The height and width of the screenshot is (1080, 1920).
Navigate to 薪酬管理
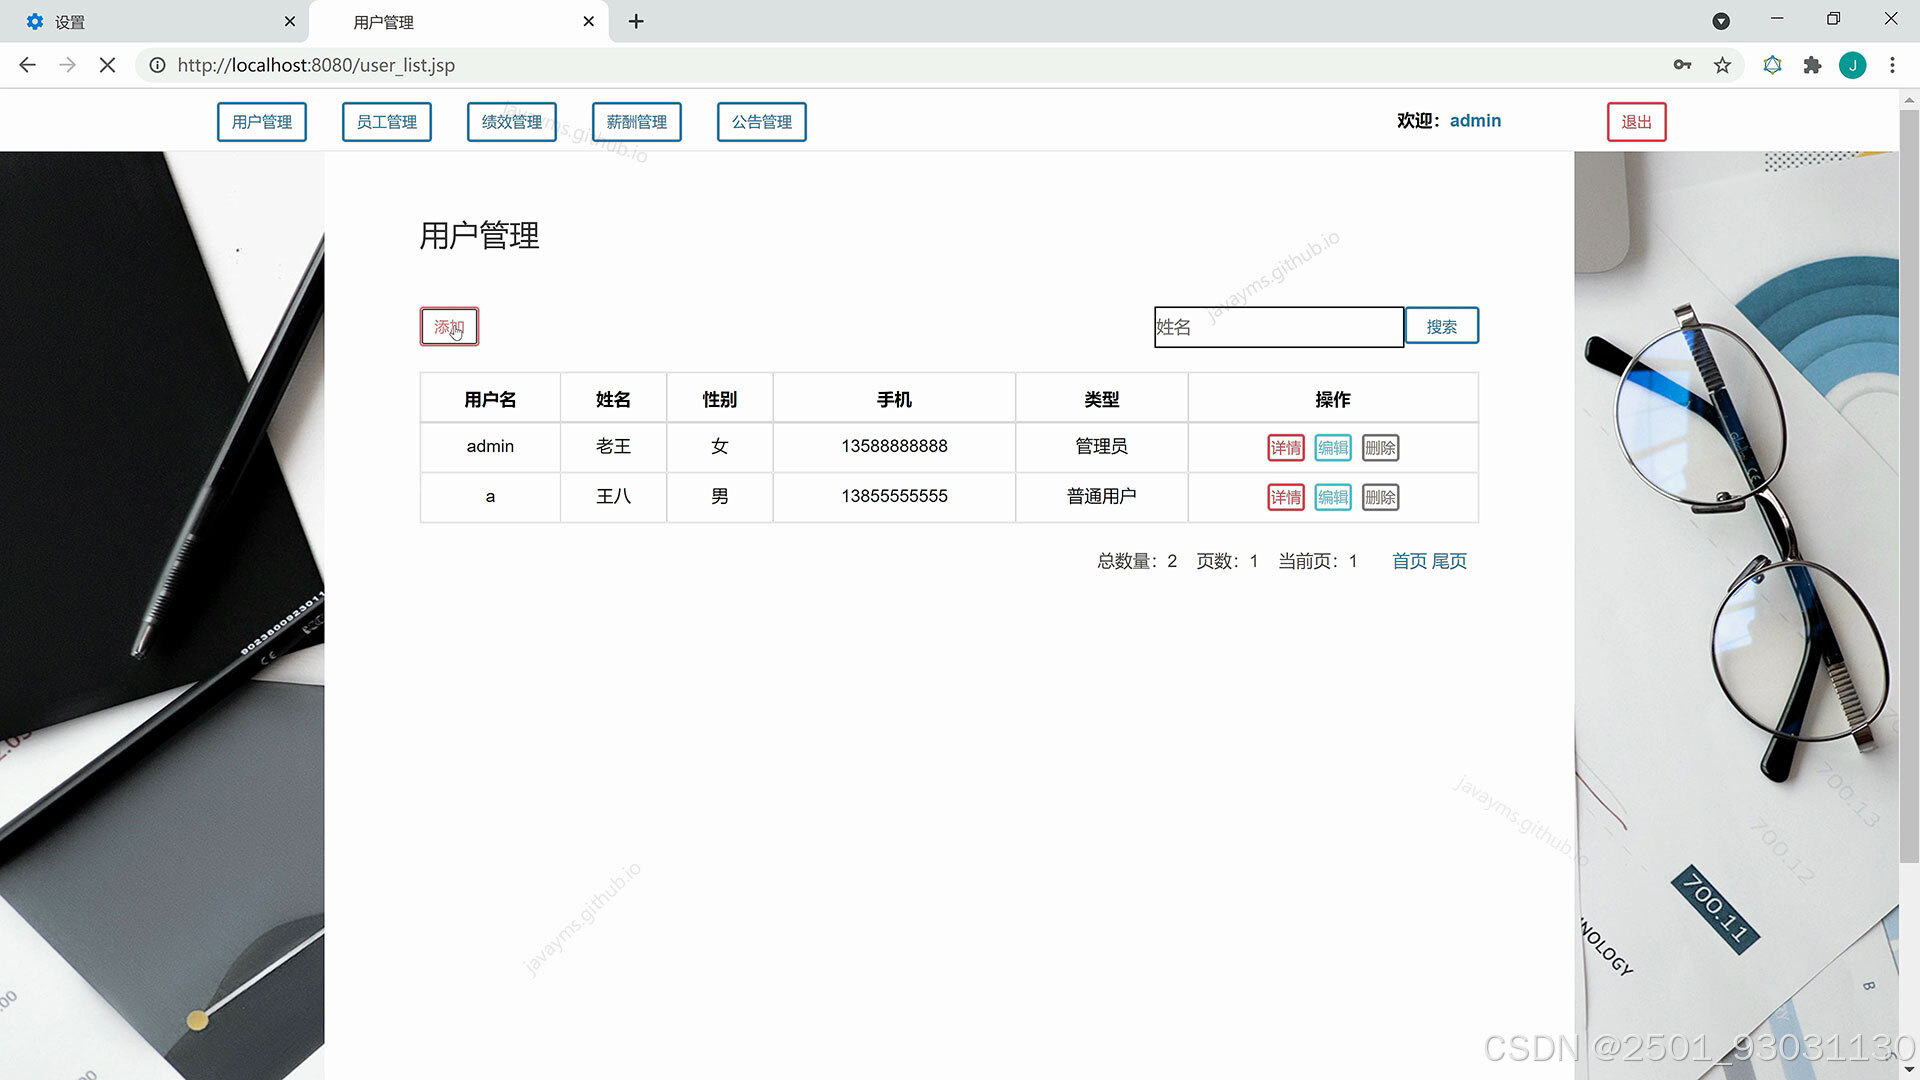(637, 122)
